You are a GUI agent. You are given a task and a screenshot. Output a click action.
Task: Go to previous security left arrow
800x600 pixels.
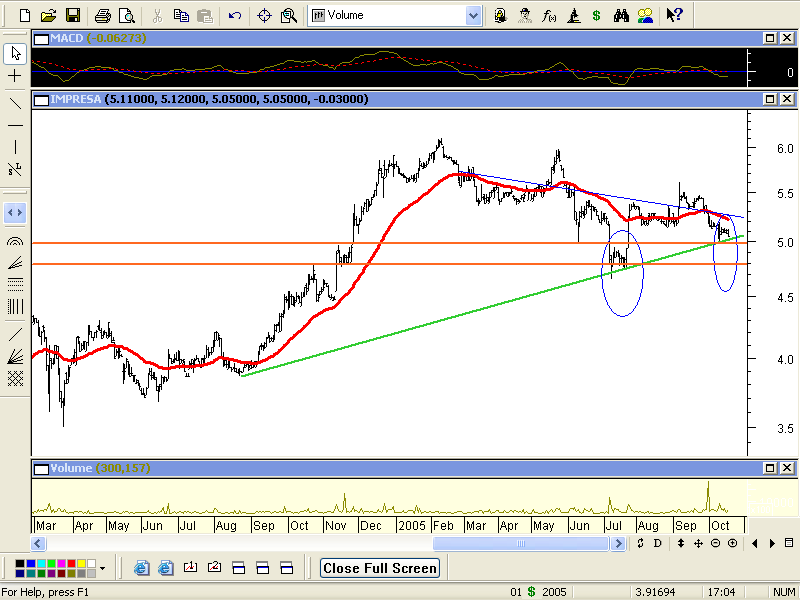(x=755, y=543)
